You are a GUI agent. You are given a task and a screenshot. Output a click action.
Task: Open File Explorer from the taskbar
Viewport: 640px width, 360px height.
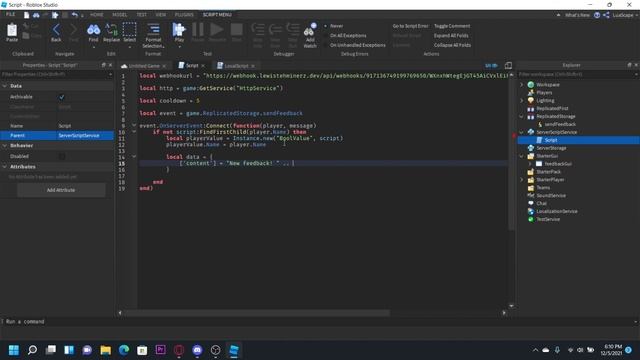tap(105, 350)
